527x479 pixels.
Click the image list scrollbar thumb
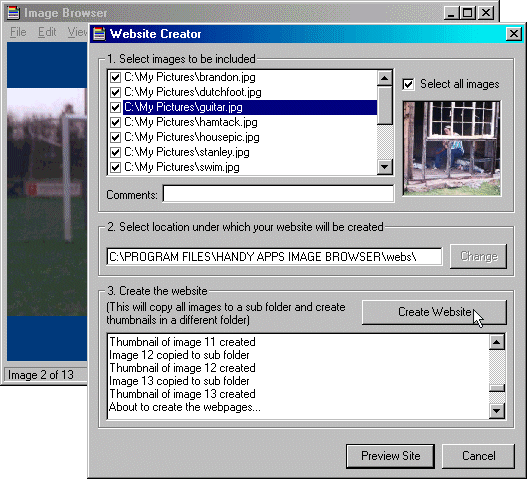385,105
